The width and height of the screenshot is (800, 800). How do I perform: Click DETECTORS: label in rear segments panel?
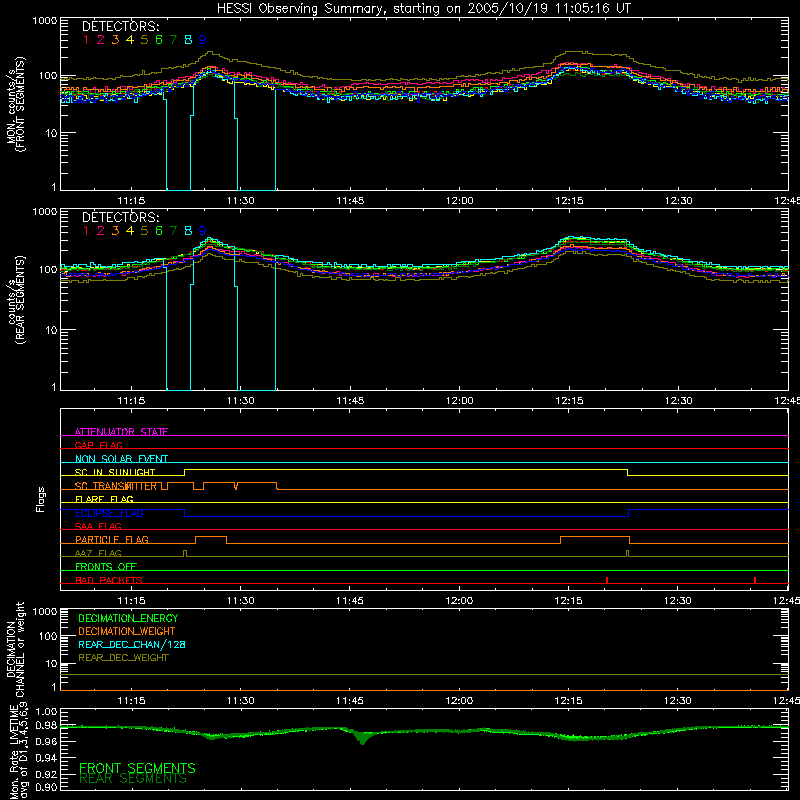click(120, 217)
